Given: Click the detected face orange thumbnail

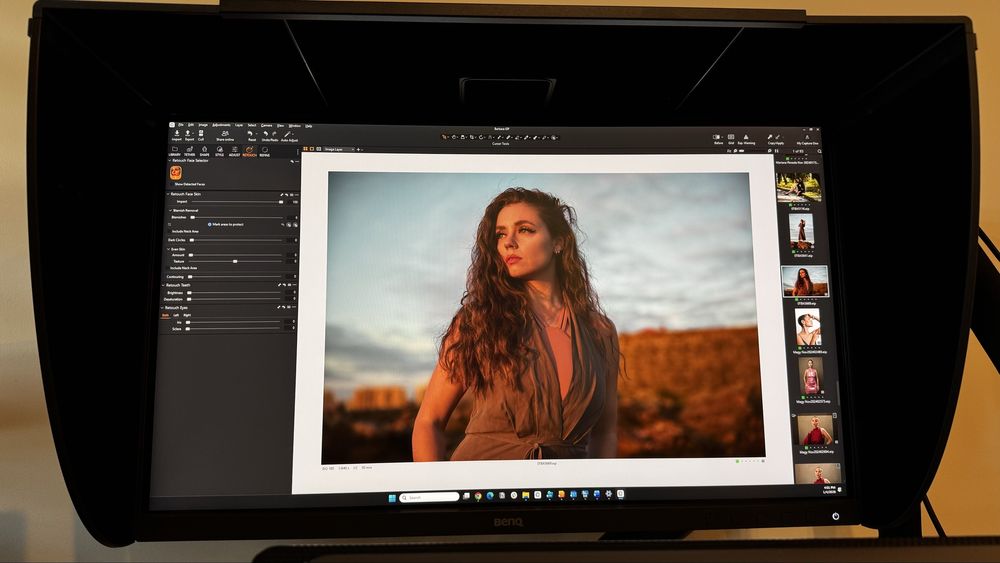Looking at the screenshot, I should [x=176, y=173].
